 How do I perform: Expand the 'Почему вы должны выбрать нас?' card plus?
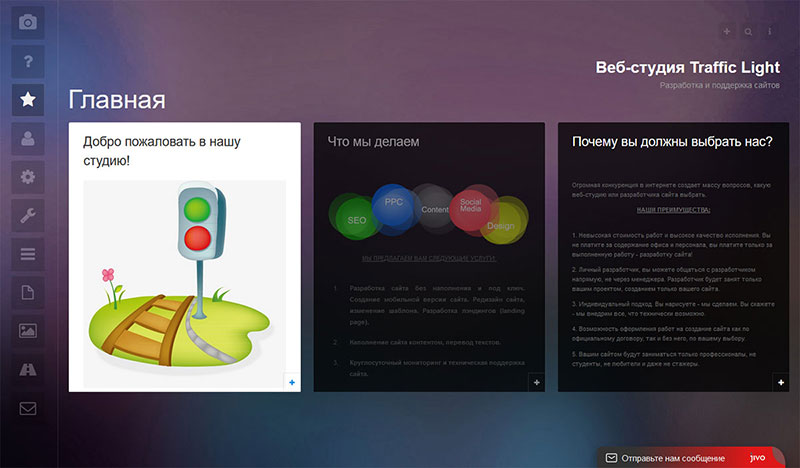[x=781, y=382]
